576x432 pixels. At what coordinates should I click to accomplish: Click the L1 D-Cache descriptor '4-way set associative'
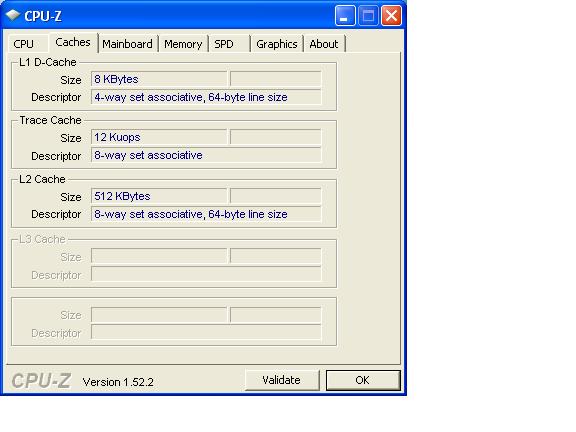click(x=206, y=97)
